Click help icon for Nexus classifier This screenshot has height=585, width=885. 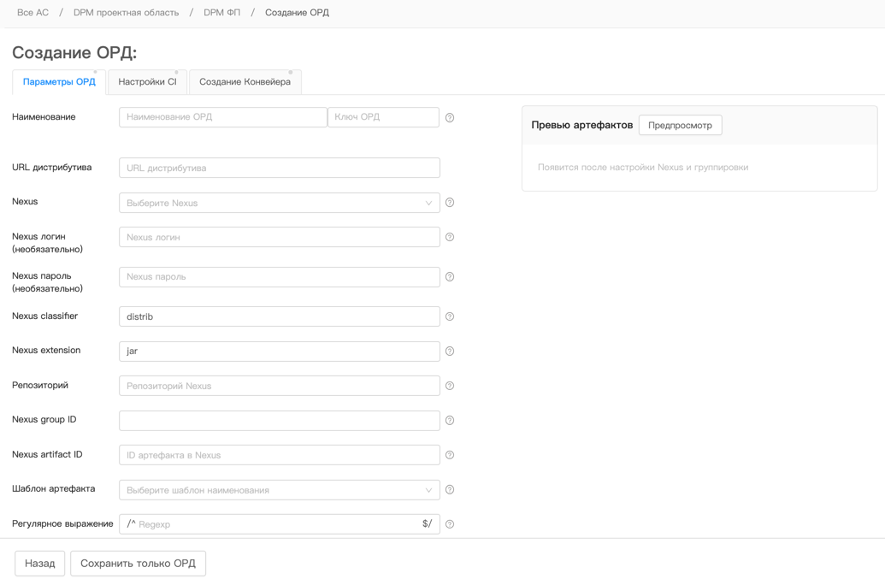click(x=450, y=317)
